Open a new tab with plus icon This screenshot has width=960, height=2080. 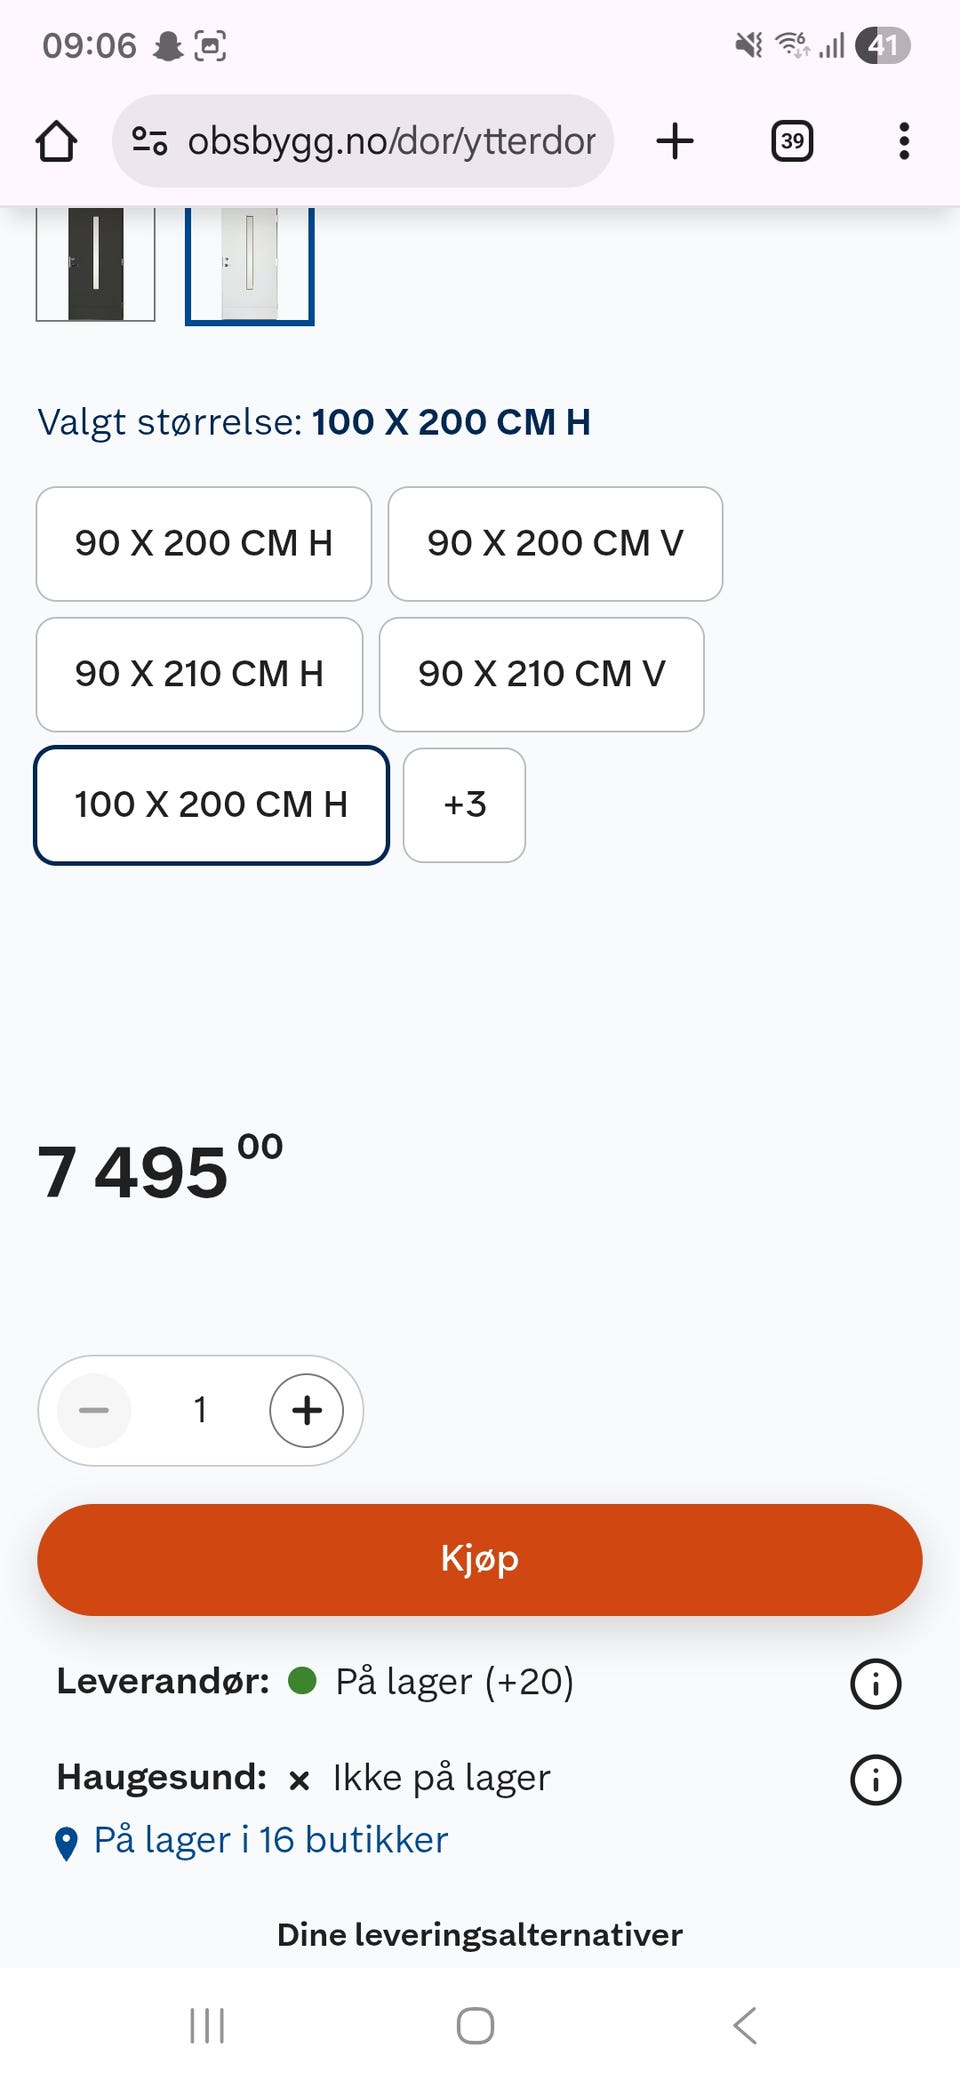[x=675, y=141]
